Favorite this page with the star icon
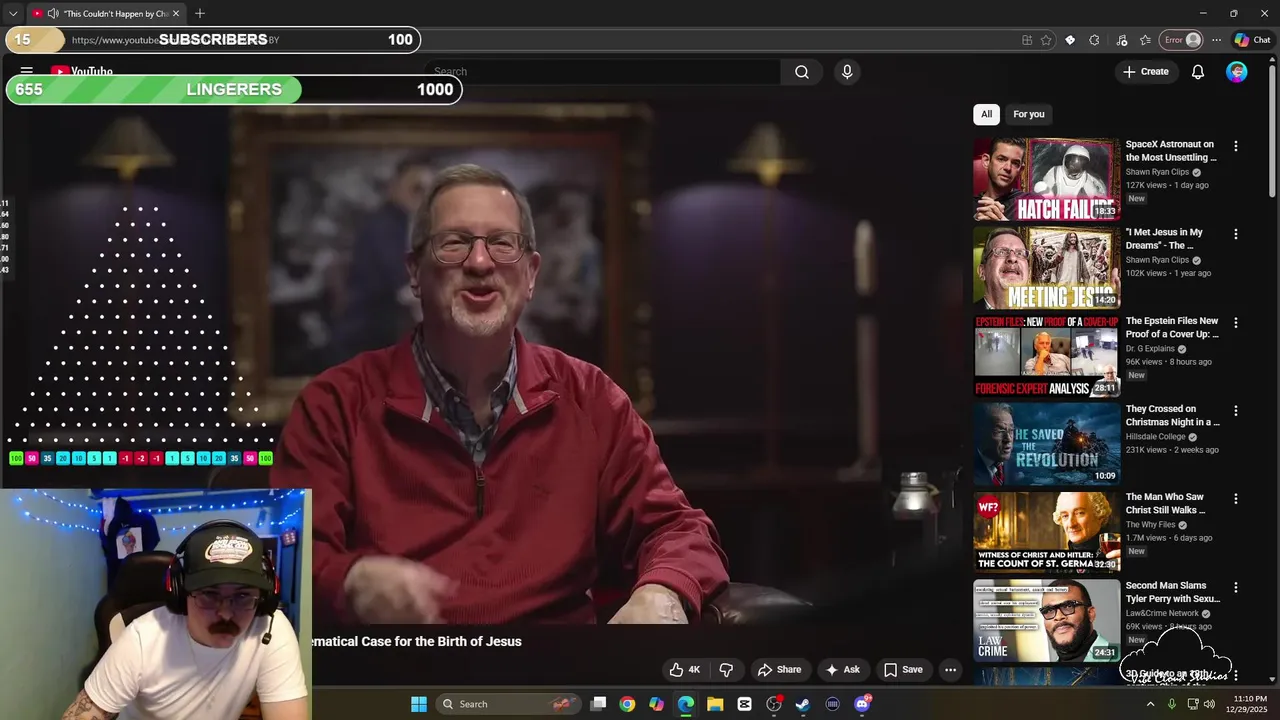 1046,40
